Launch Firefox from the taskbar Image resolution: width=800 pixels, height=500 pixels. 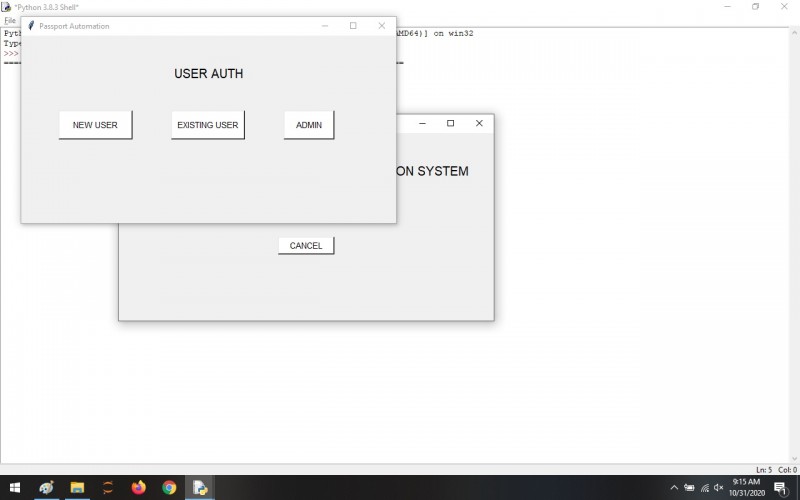point(138,488)
